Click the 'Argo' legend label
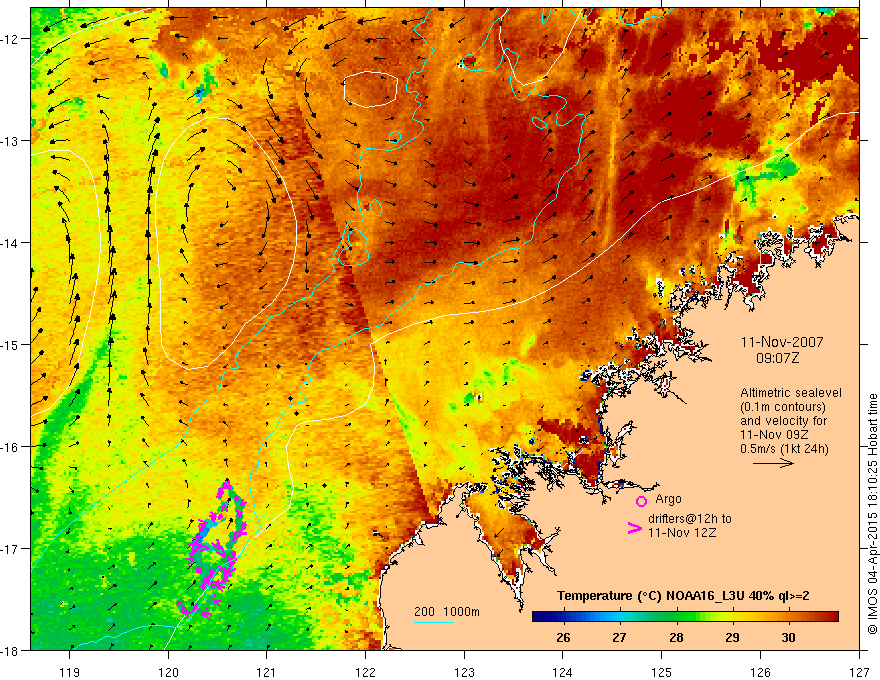This screenshot has height=680, width=880. 668,499
